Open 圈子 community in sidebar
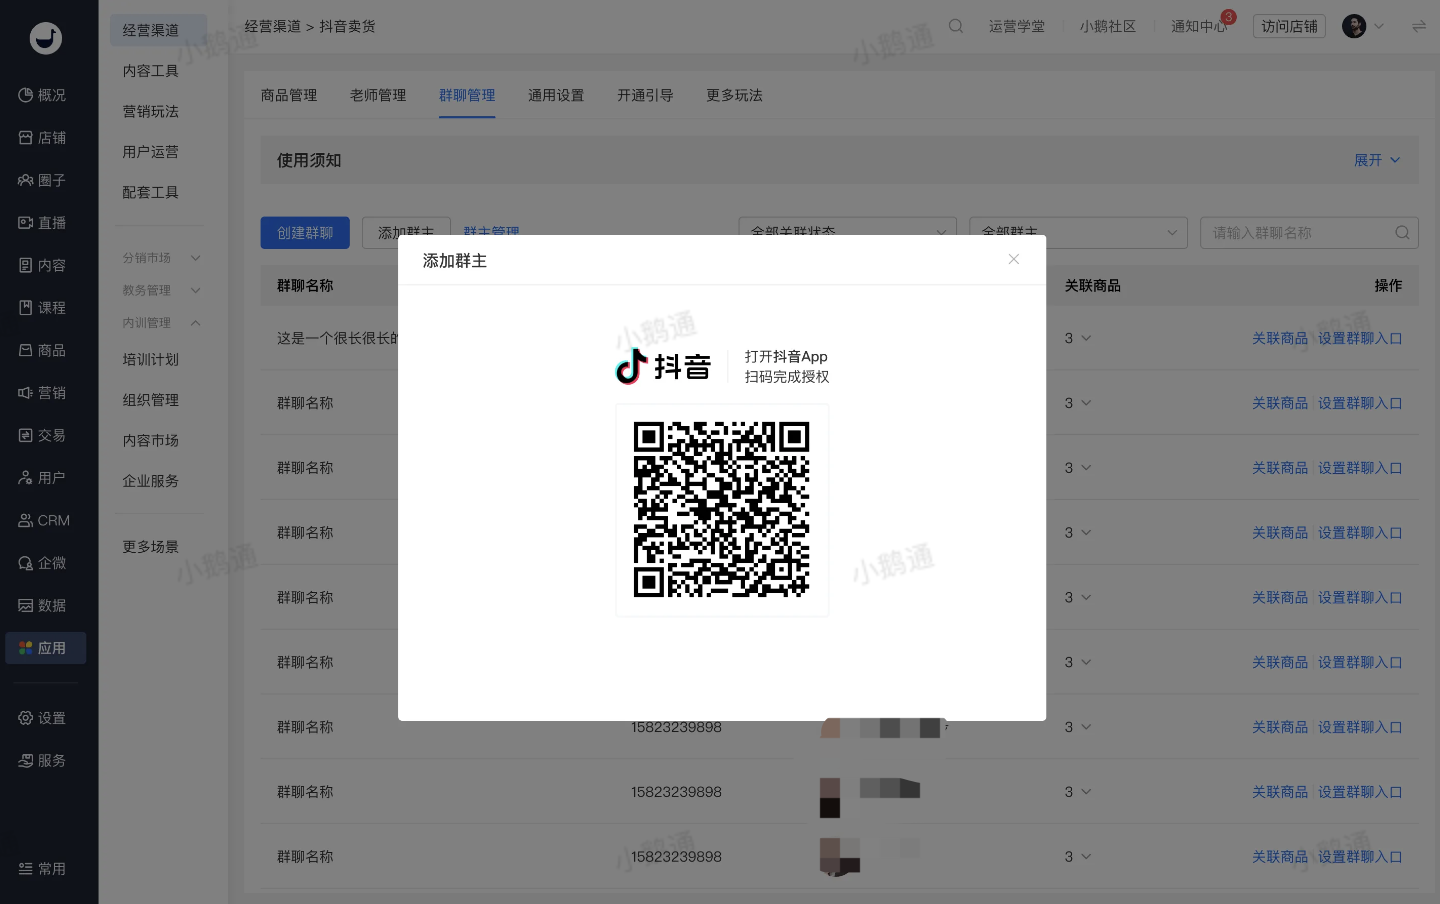This screenshot has height=904, width=1440. (42, 180)
